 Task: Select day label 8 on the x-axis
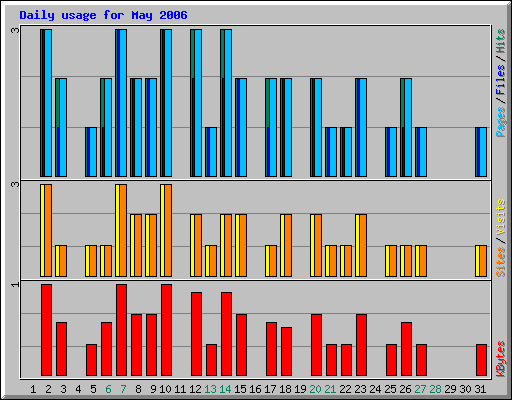point(138,389)
